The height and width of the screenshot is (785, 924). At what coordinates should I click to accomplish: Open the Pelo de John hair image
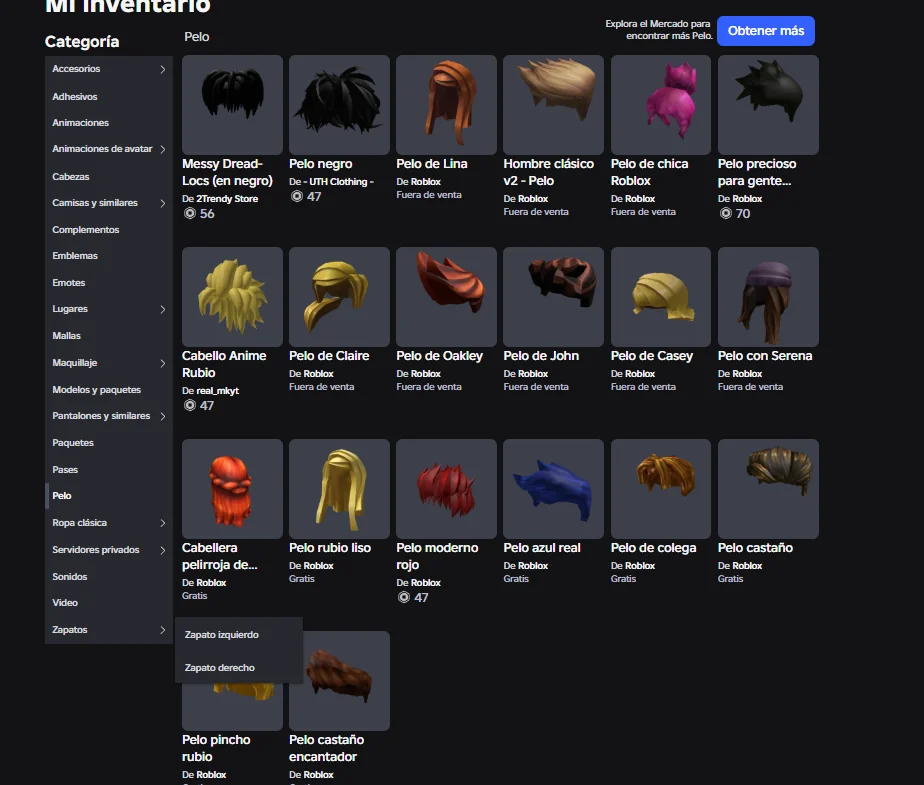[553, 297]
